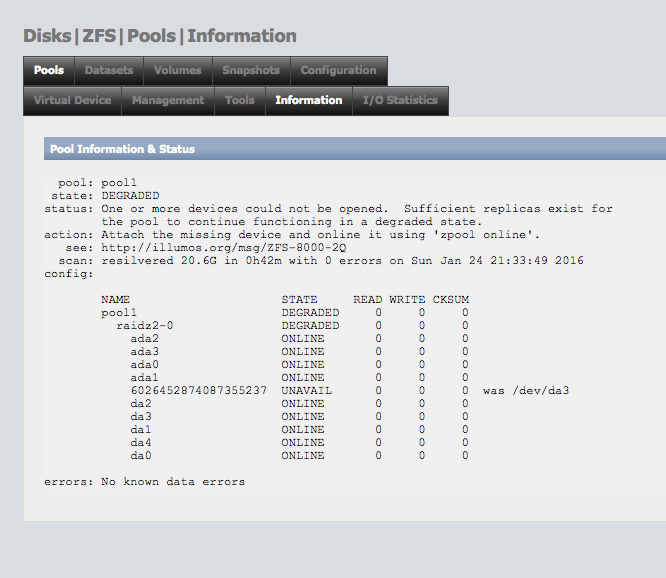Click the da2 device name

141,403
